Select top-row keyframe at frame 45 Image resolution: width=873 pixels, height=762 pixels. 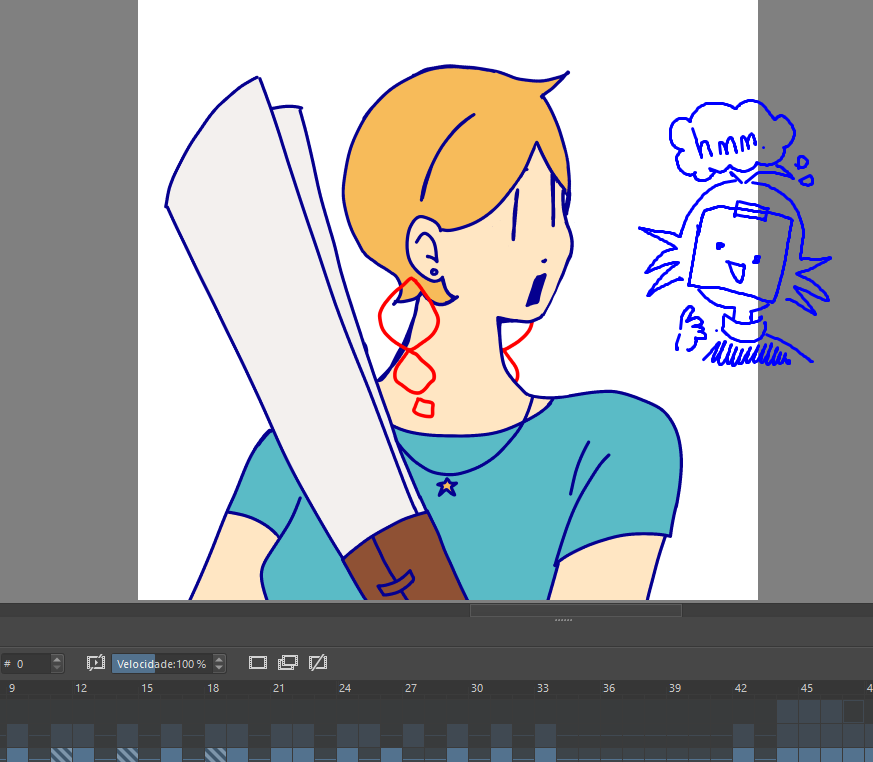pyautogui.click(x=810, y=711)
